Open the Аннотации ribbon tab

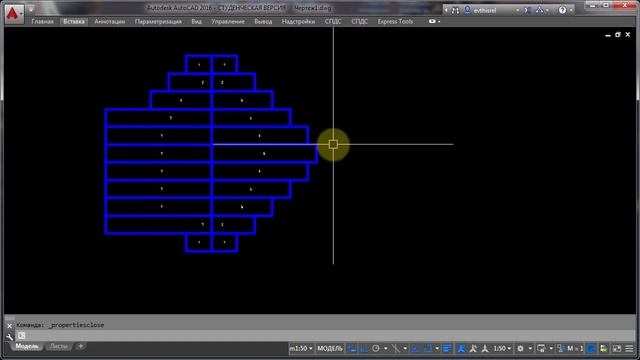coord(109,22)
